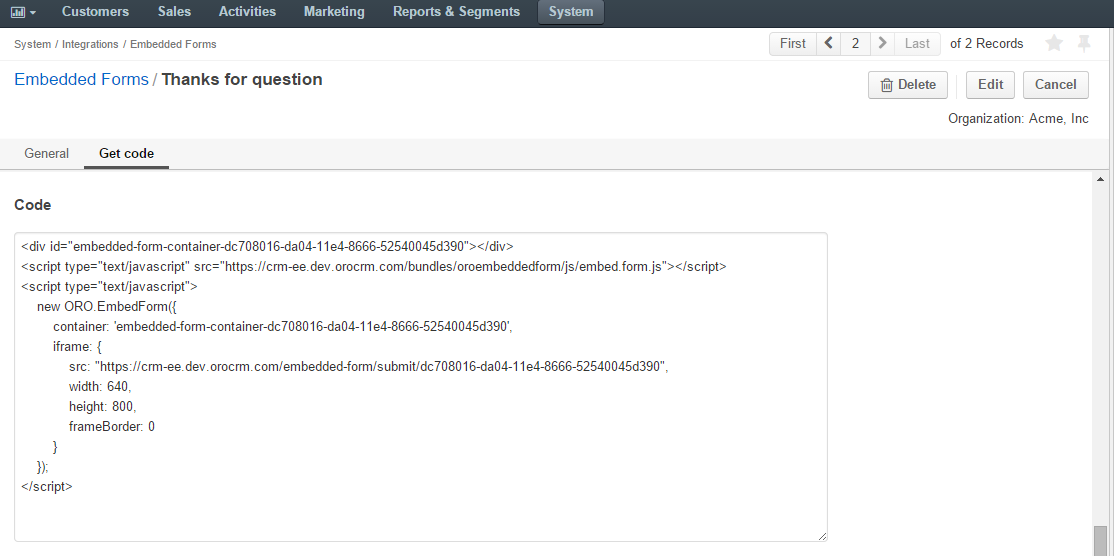Jump to the First record
1114x556 pixels.
pos(793,43)
